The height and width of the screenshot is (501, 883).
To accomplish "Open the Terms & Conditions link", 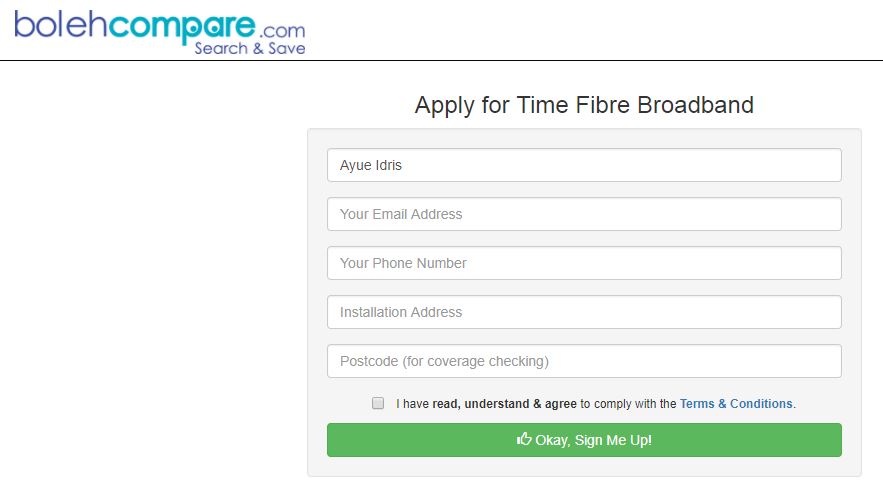I will click(736, 404).
